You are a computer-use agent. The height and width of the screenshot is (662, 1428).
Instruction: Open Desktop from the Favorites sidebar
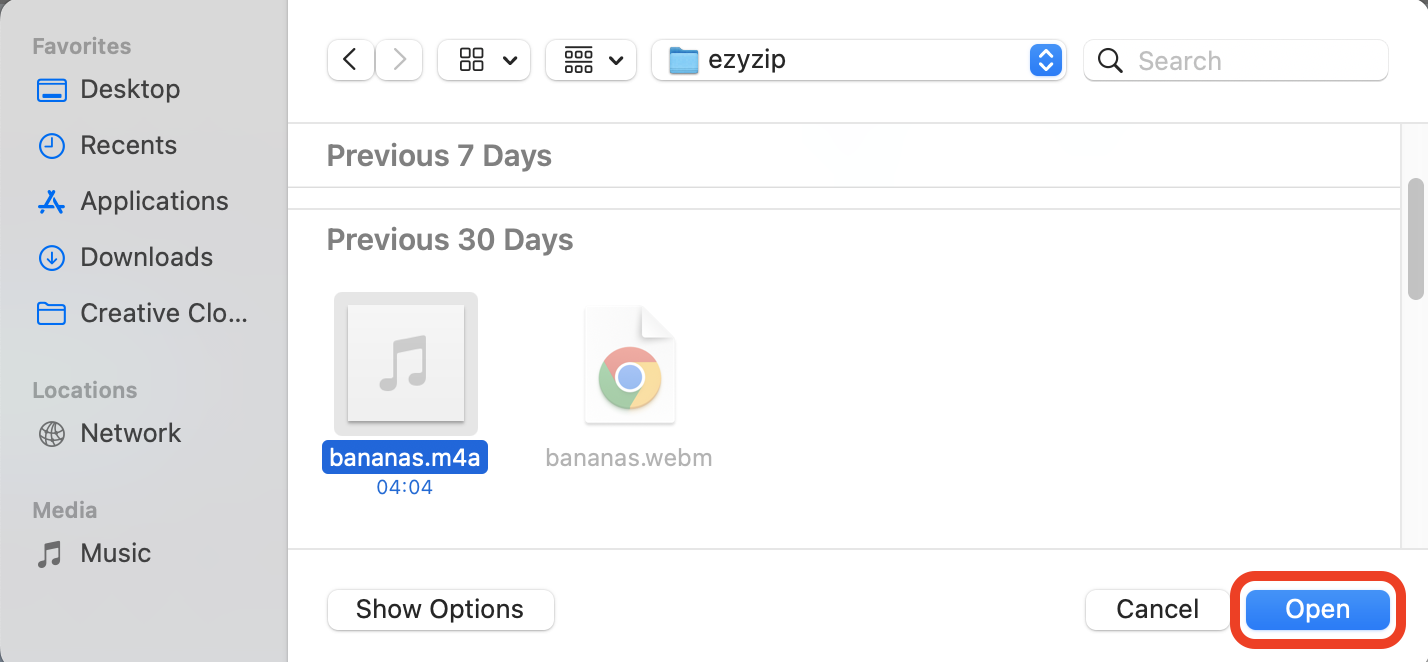(x=130, y=89)
